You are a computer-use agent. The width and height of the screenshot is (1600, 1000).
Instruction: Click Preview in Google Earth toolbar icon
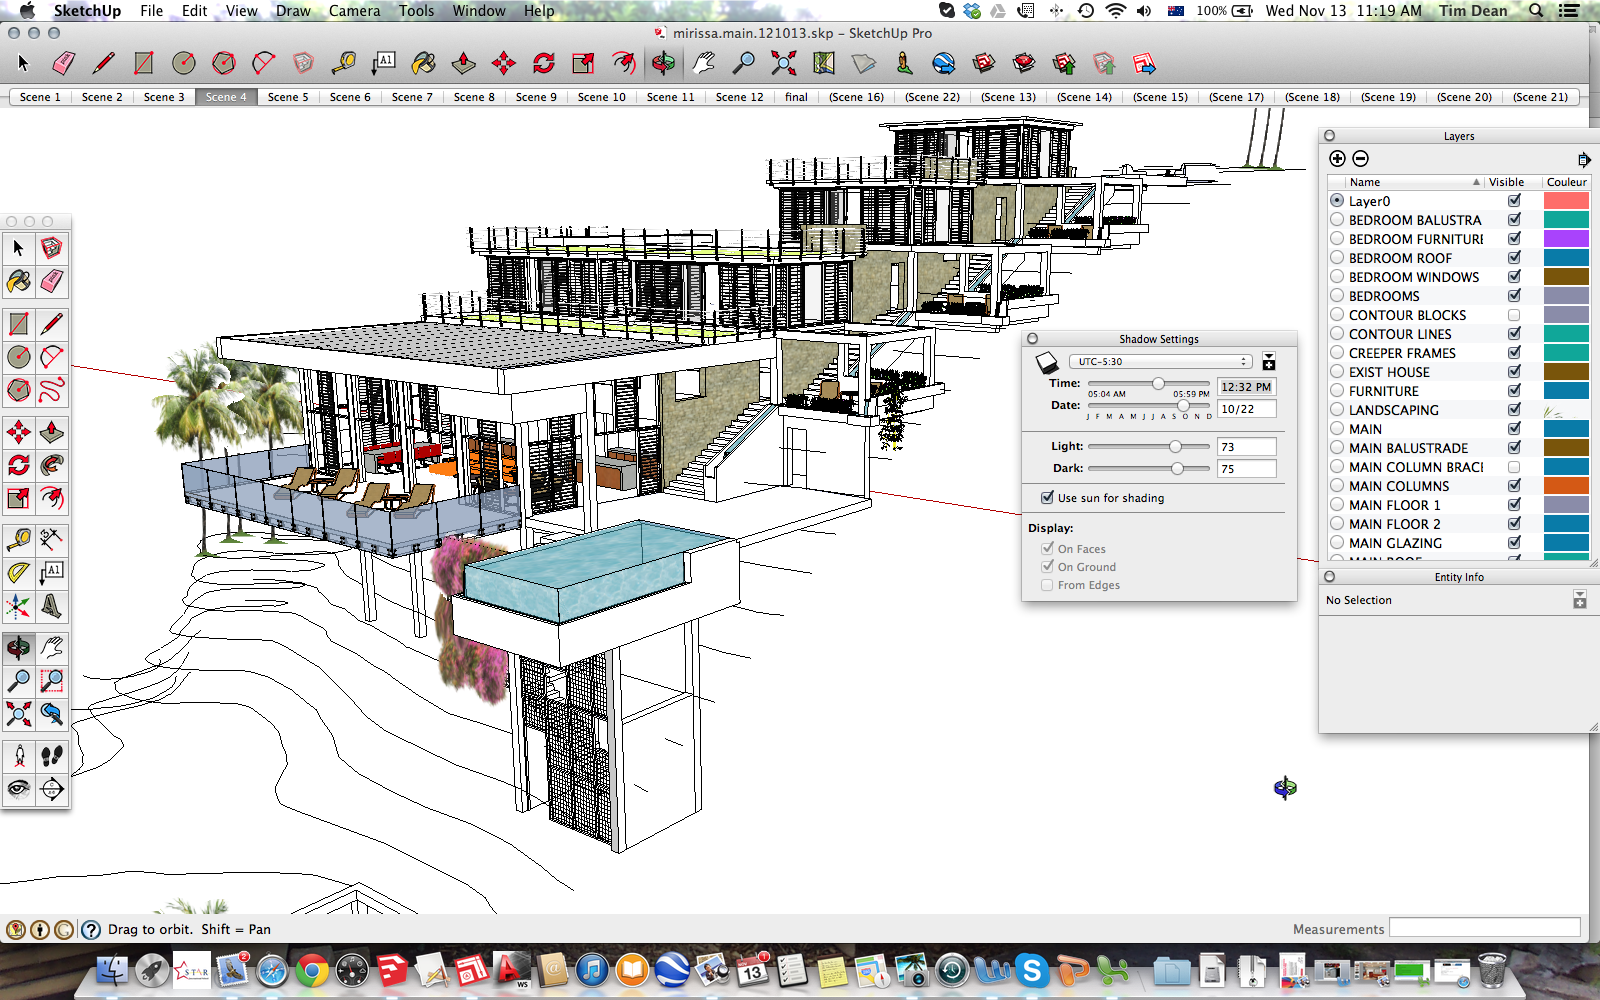[944, 64]
